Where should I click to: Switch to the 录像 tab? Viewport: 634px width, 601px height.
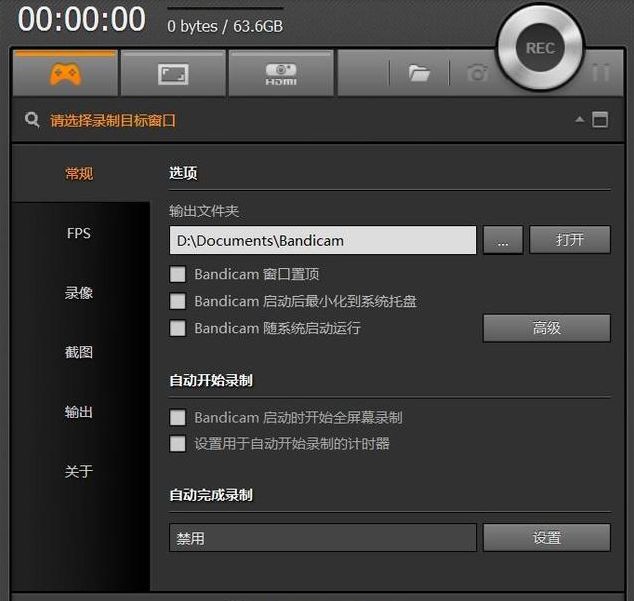pyautogui.click(x=79, y=293)
